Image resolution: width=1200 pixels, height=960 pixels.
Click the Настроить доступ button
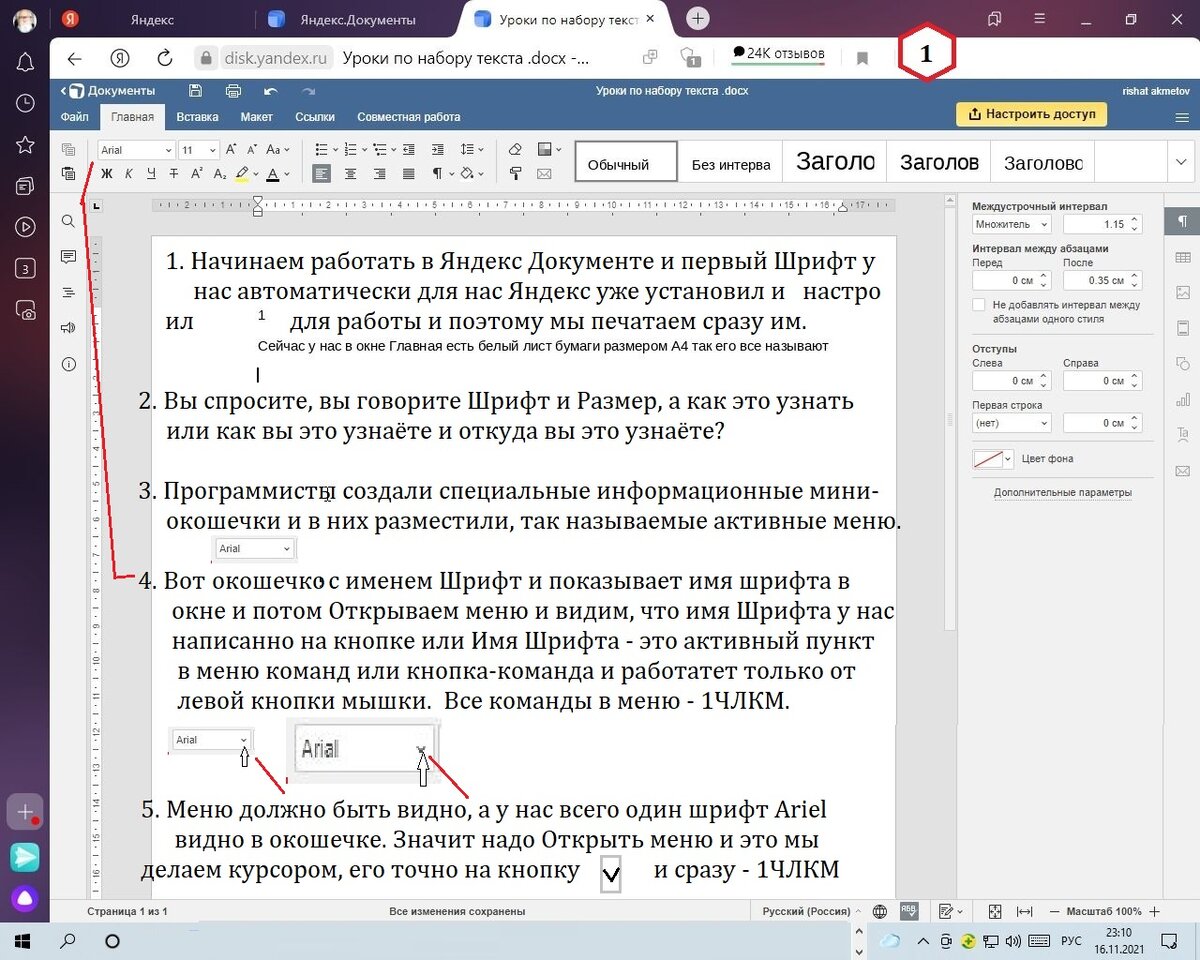coord(1031,115)
